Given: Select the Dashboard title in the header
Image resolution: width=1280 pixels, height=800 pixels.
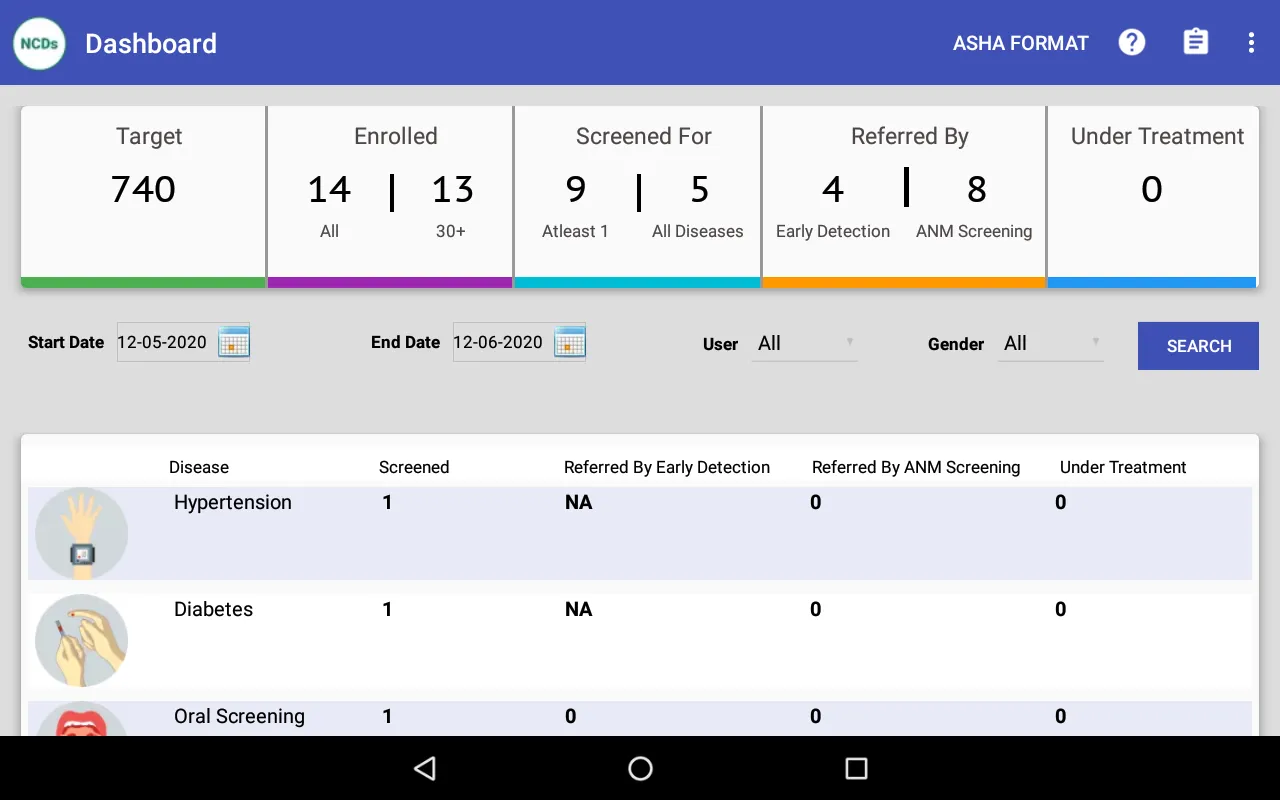Looking at the screenshot, I should click(150, 43).
